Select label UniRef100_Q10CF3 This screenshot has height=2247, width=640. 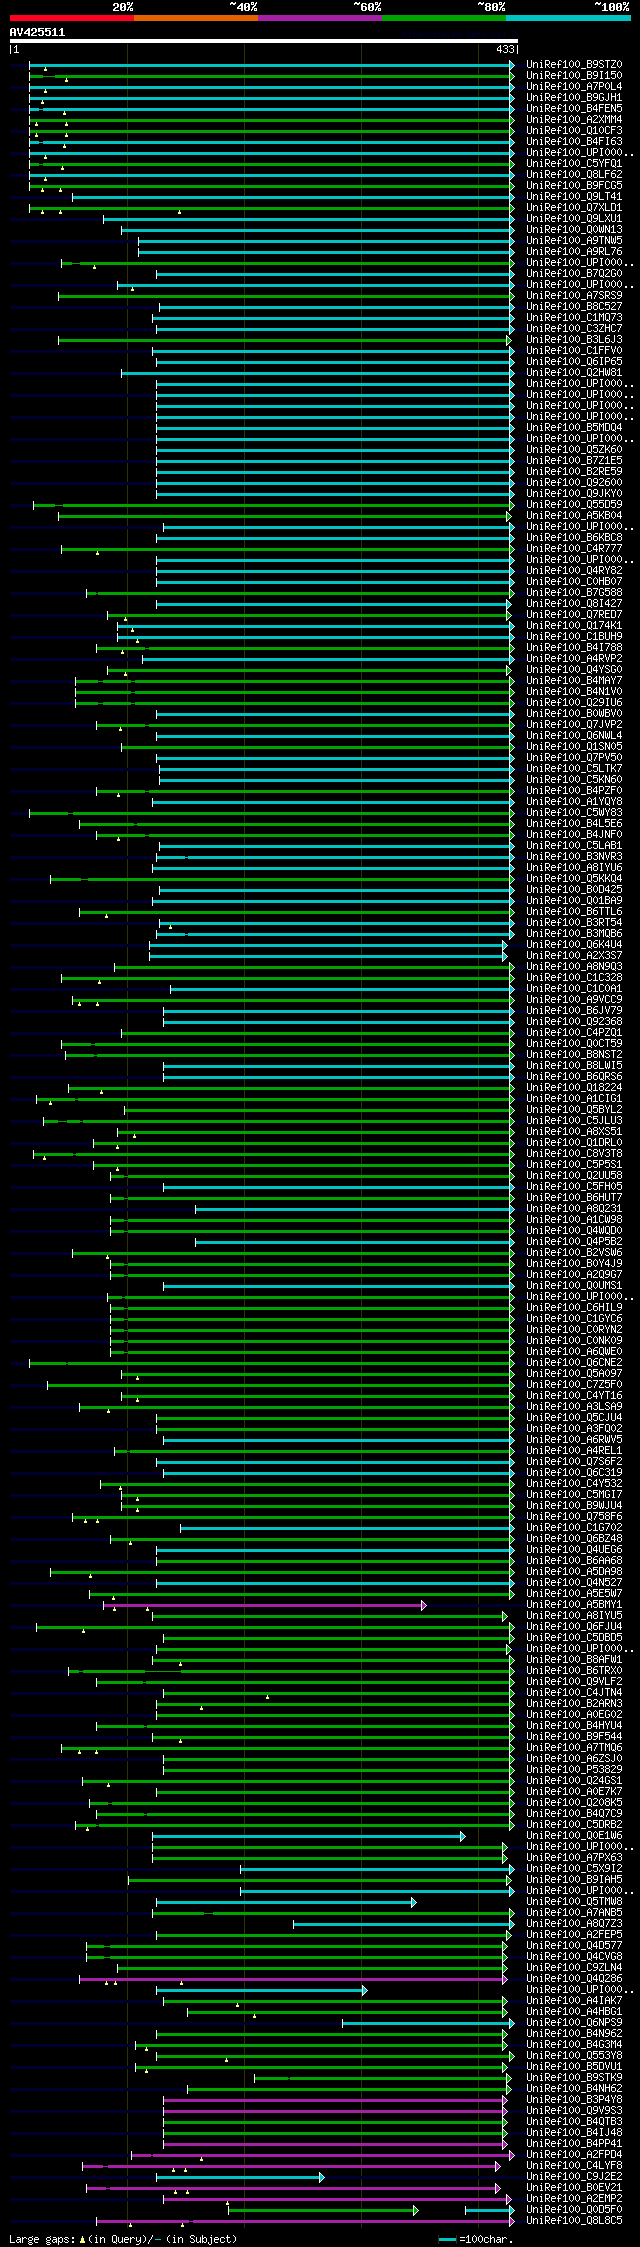[x=574, y=130]
